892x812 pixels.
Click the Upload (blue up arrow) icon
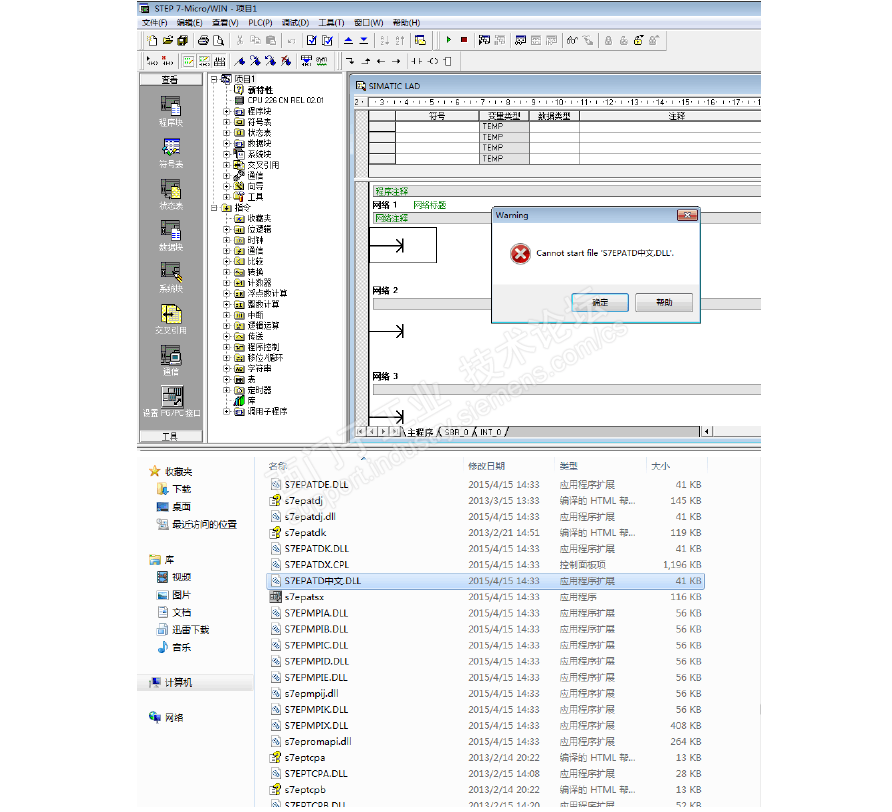pyautogui.click(x=348, y=40)
